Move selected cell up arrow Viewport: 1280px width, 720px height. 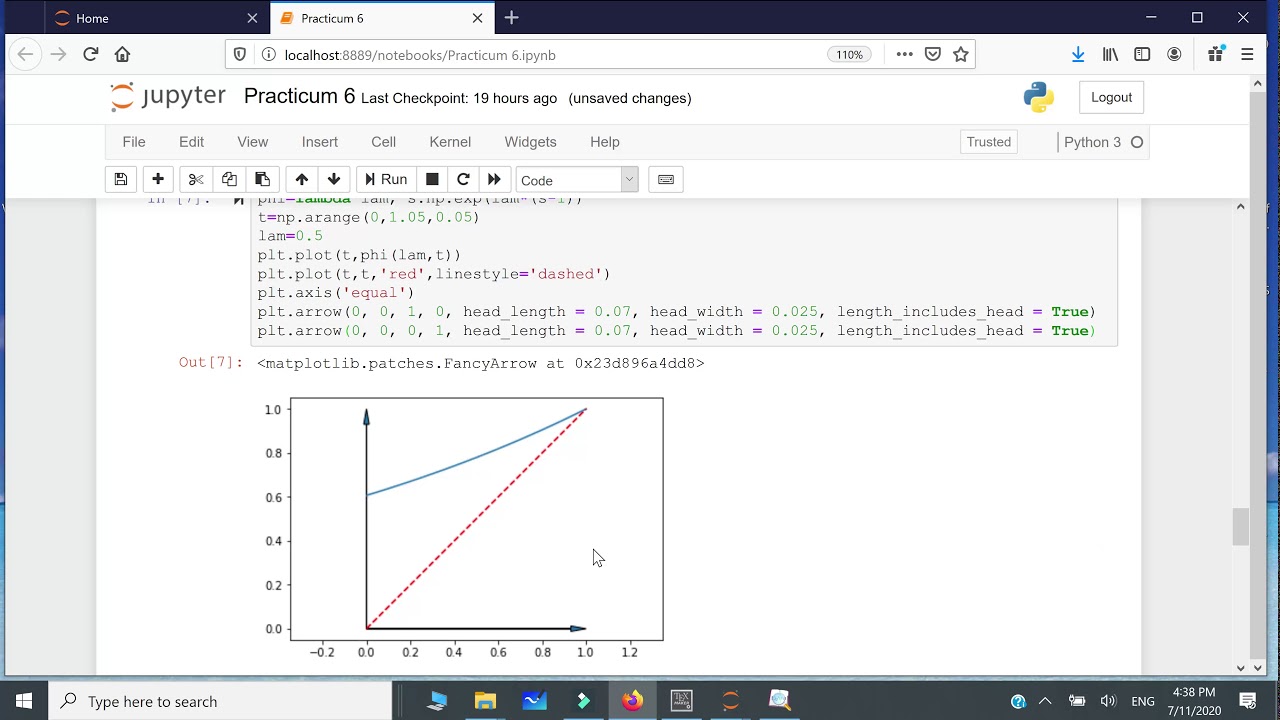[301, 180]
